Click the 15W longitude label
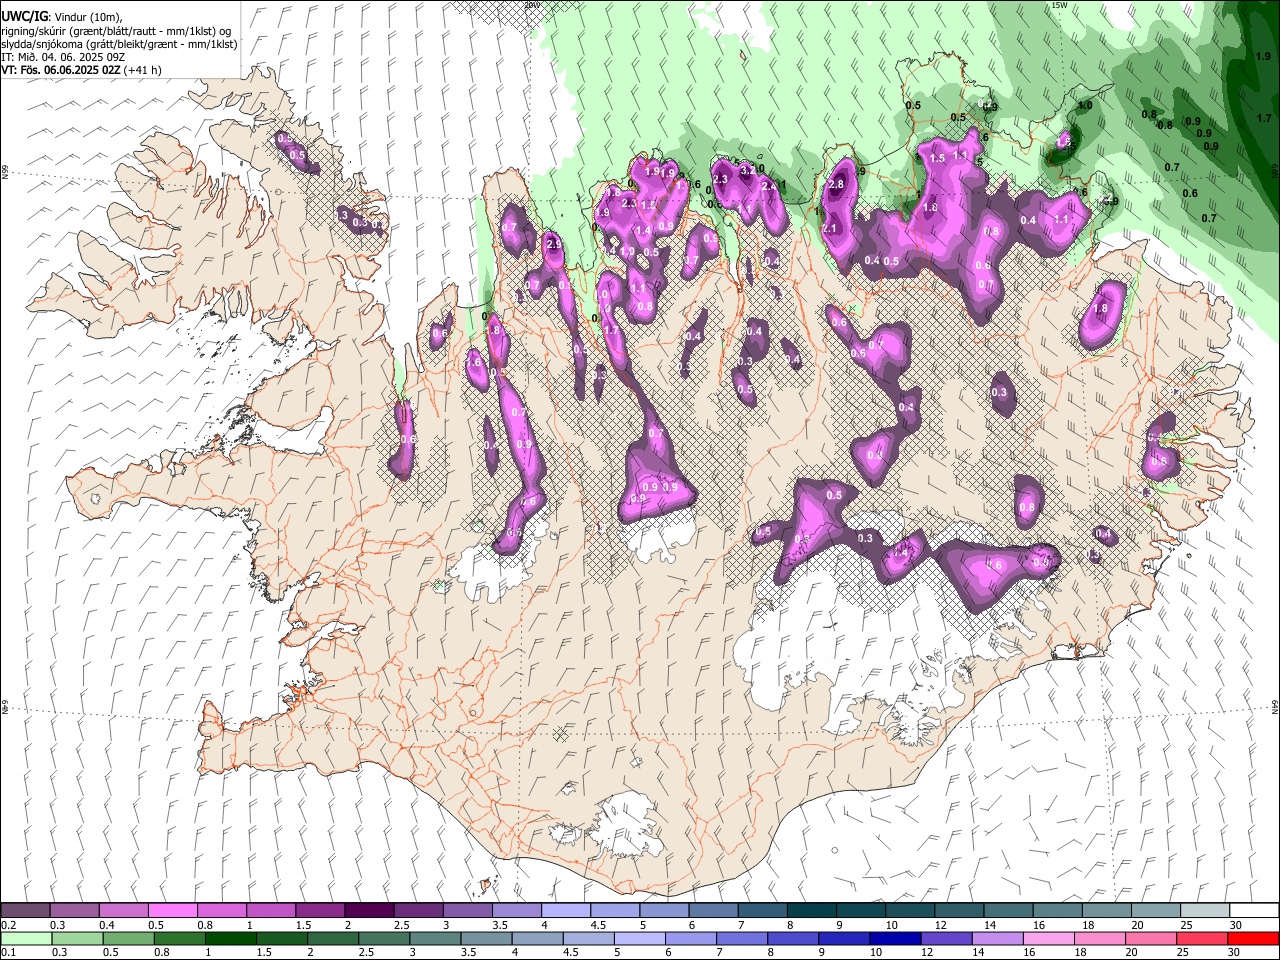The image size is (1280, 960). pyautogui.click(x=1060, y=5)
